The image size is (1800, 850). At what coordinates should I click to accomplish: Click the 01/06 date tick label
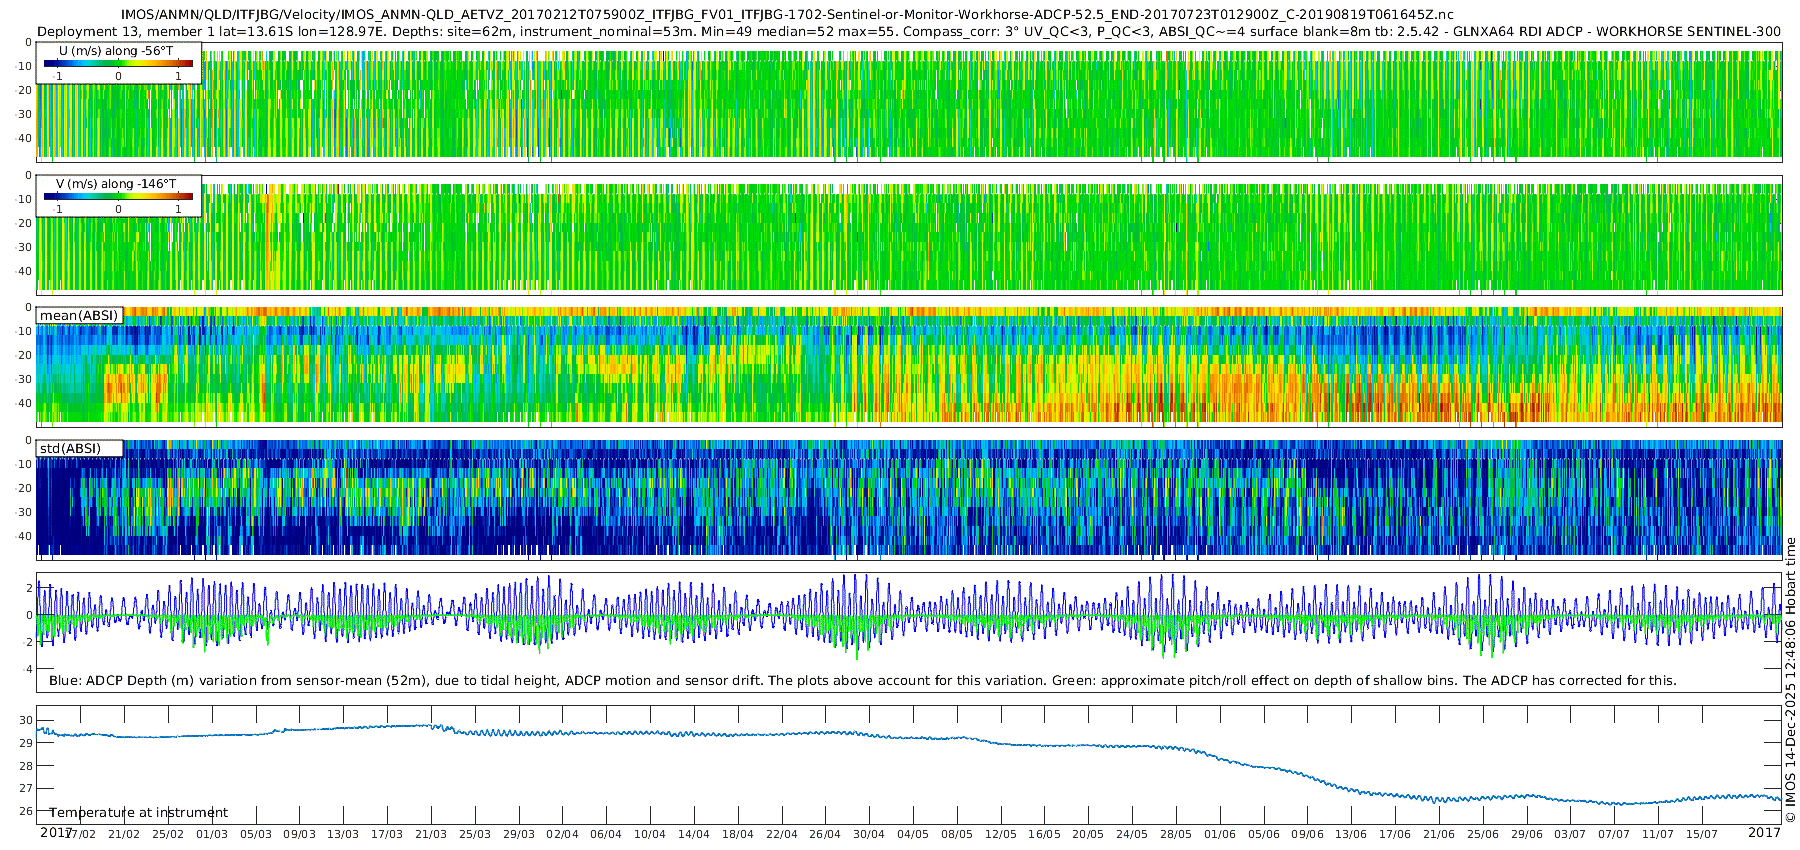click(x=1219, y=834)
